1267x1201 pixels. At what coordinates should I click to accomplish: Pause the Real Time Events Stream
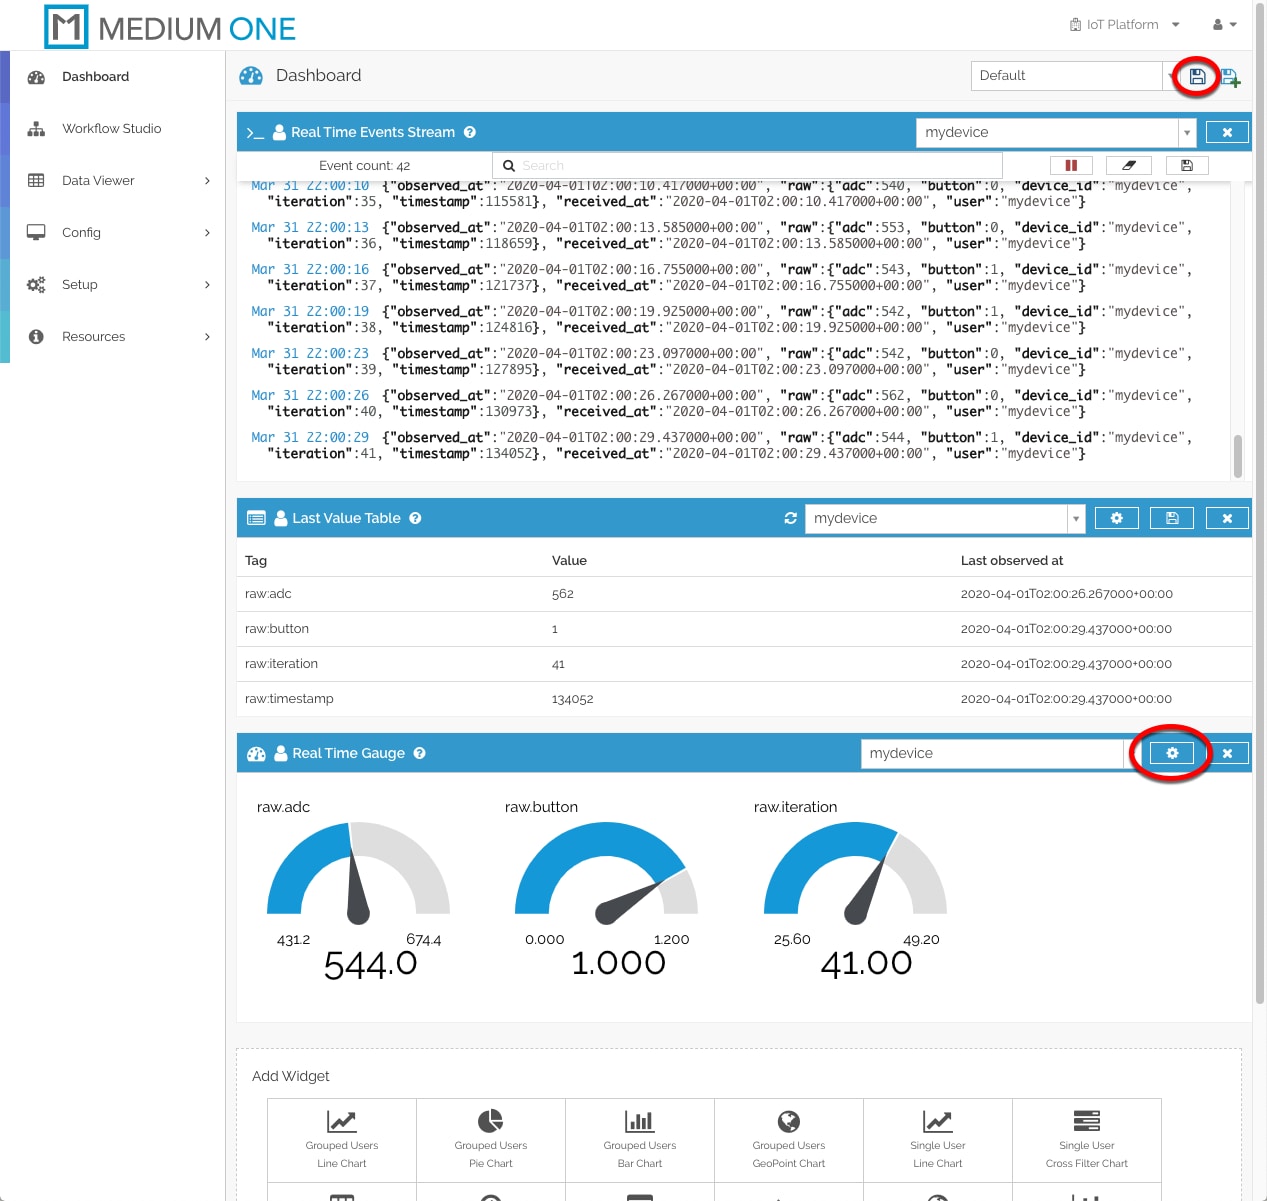[x=1070, y=165]
